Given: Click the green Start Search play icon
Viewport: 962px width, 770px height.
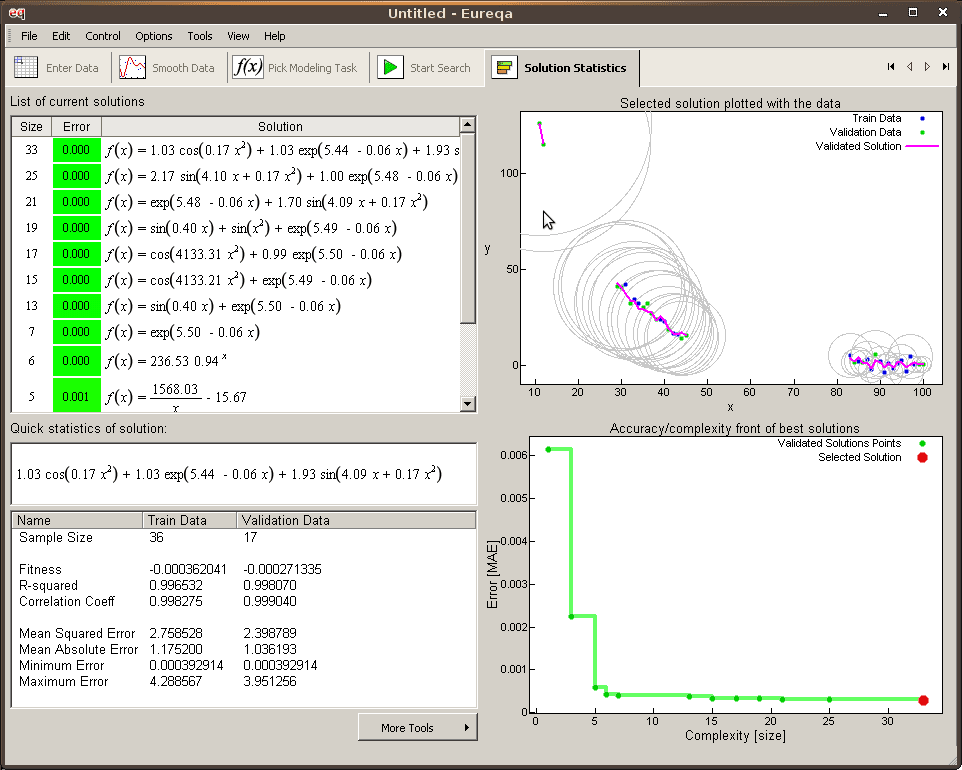Looking at the screenshot, I should (390, 67).
